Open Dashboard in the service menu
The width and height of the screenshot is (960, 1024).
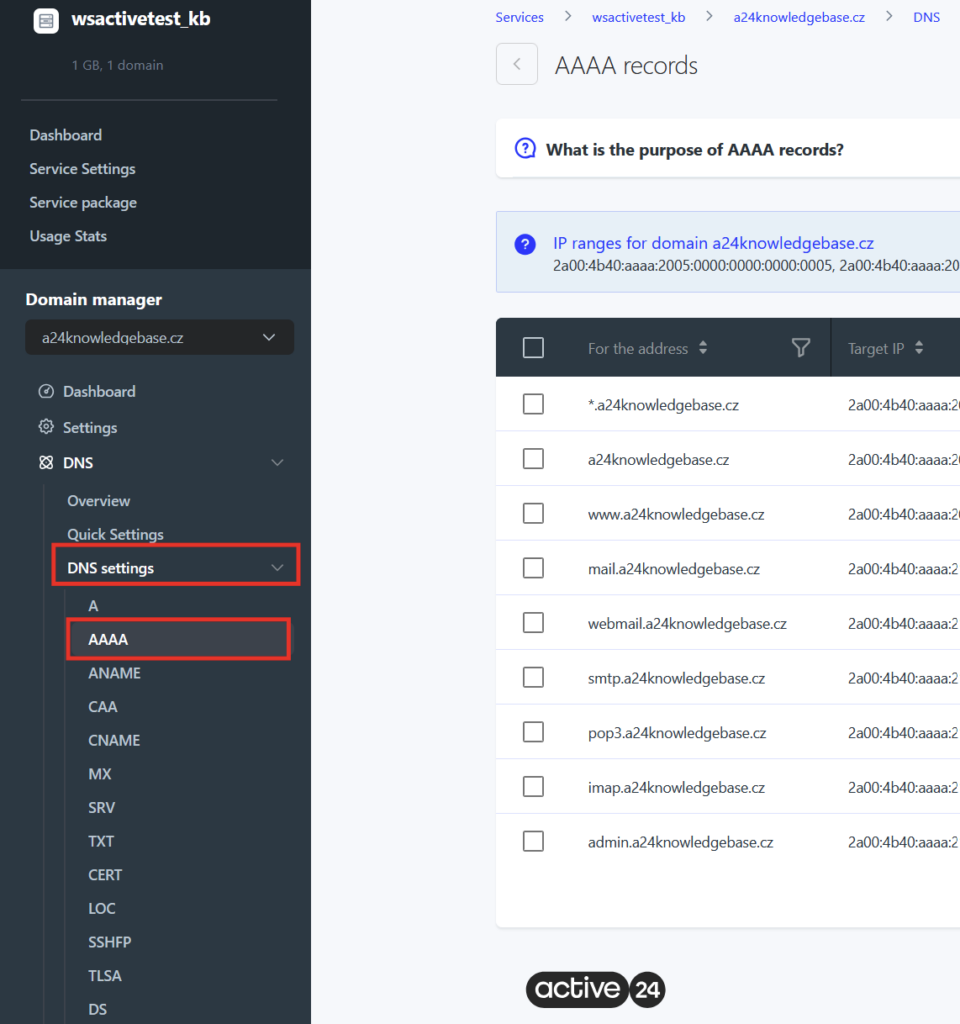65,135
